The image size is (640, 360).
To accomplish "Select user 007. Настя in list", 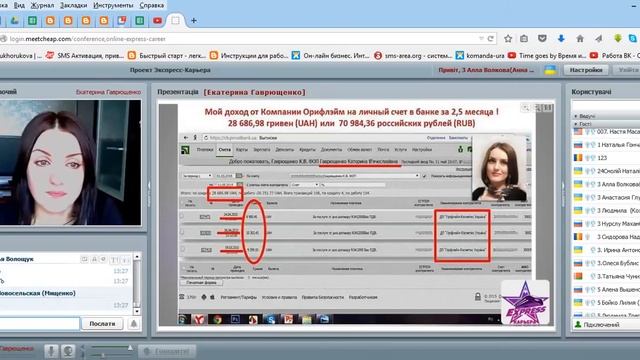I will click(x=607, y=132).
